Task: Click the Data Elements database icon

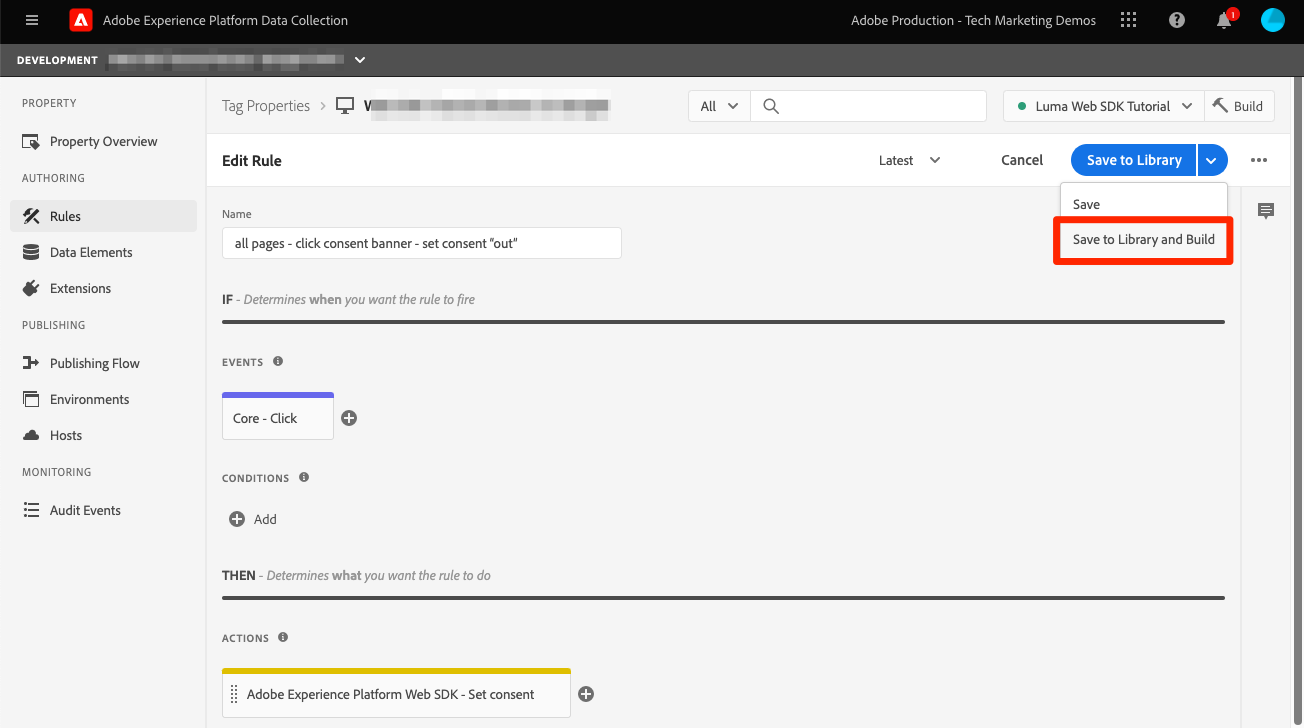Action: coord(31,252)
